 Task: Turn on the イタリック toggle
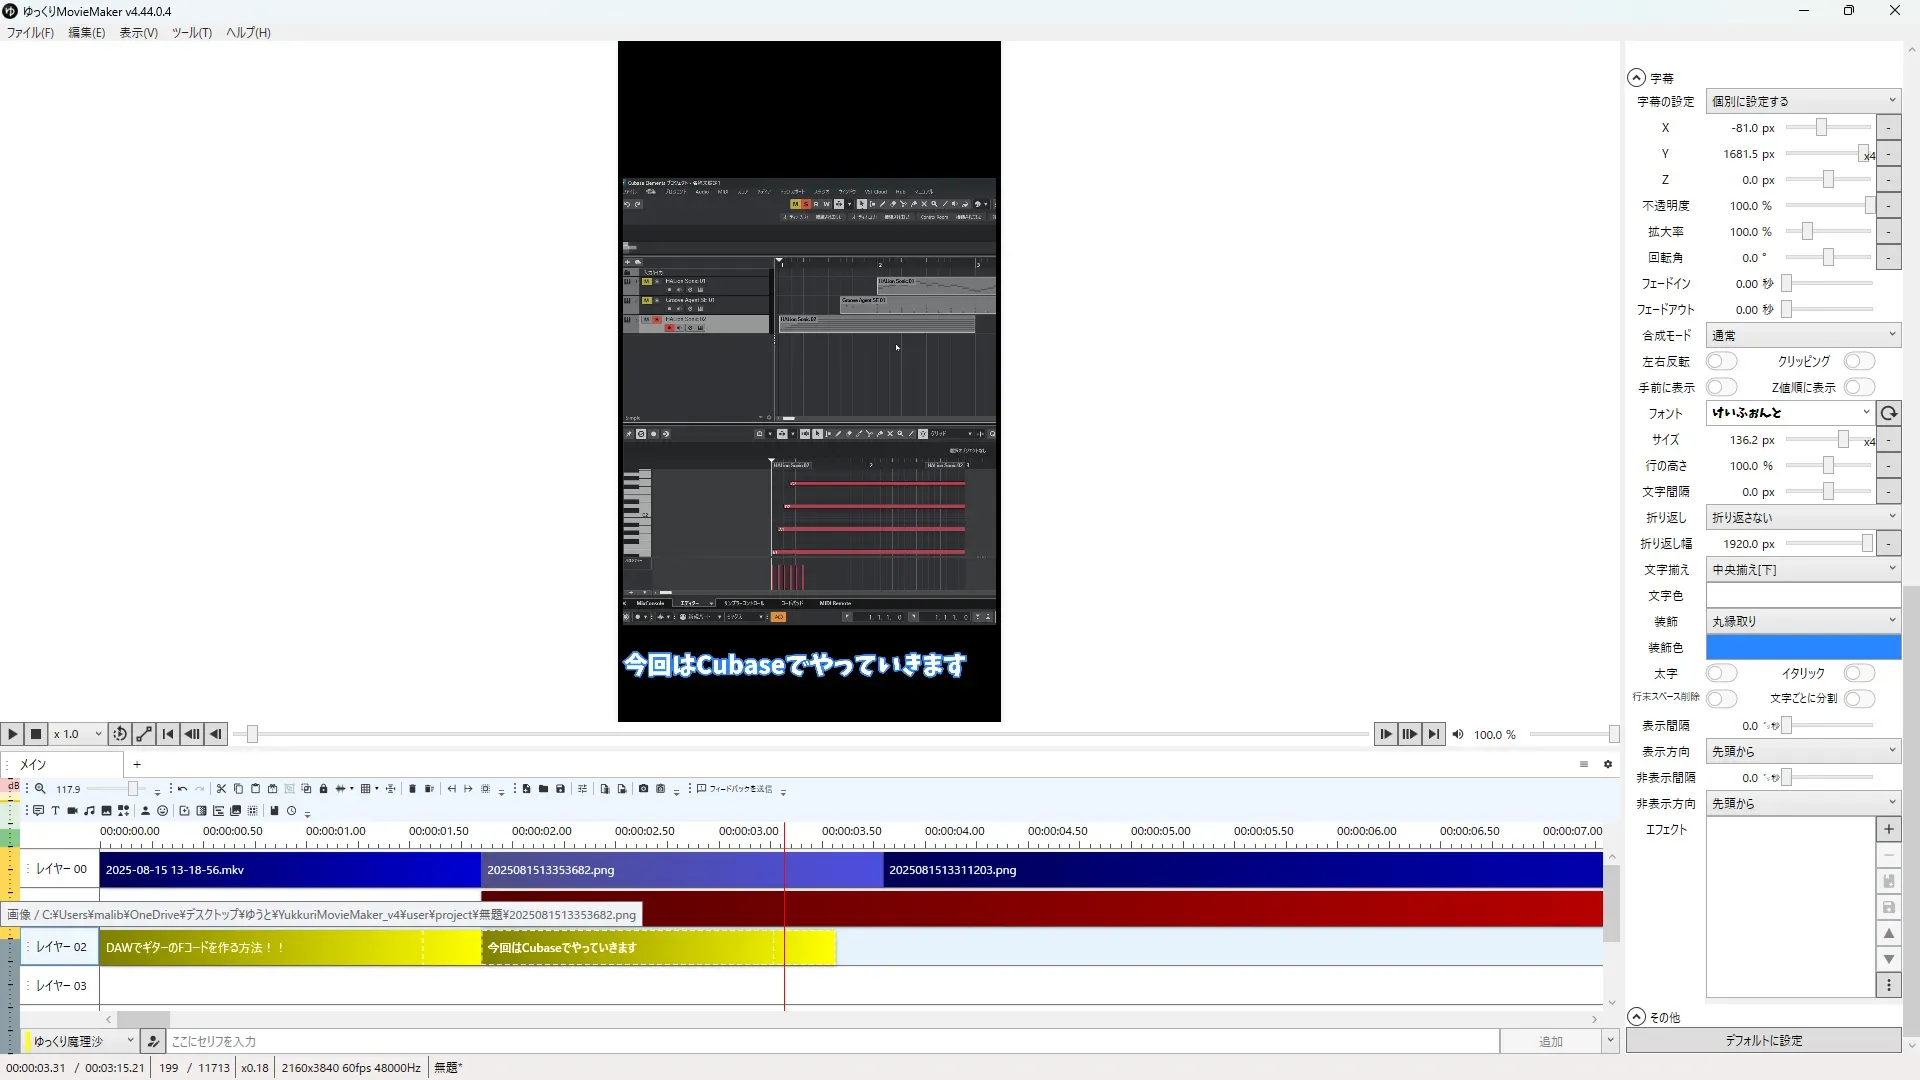coord(1859,673)
